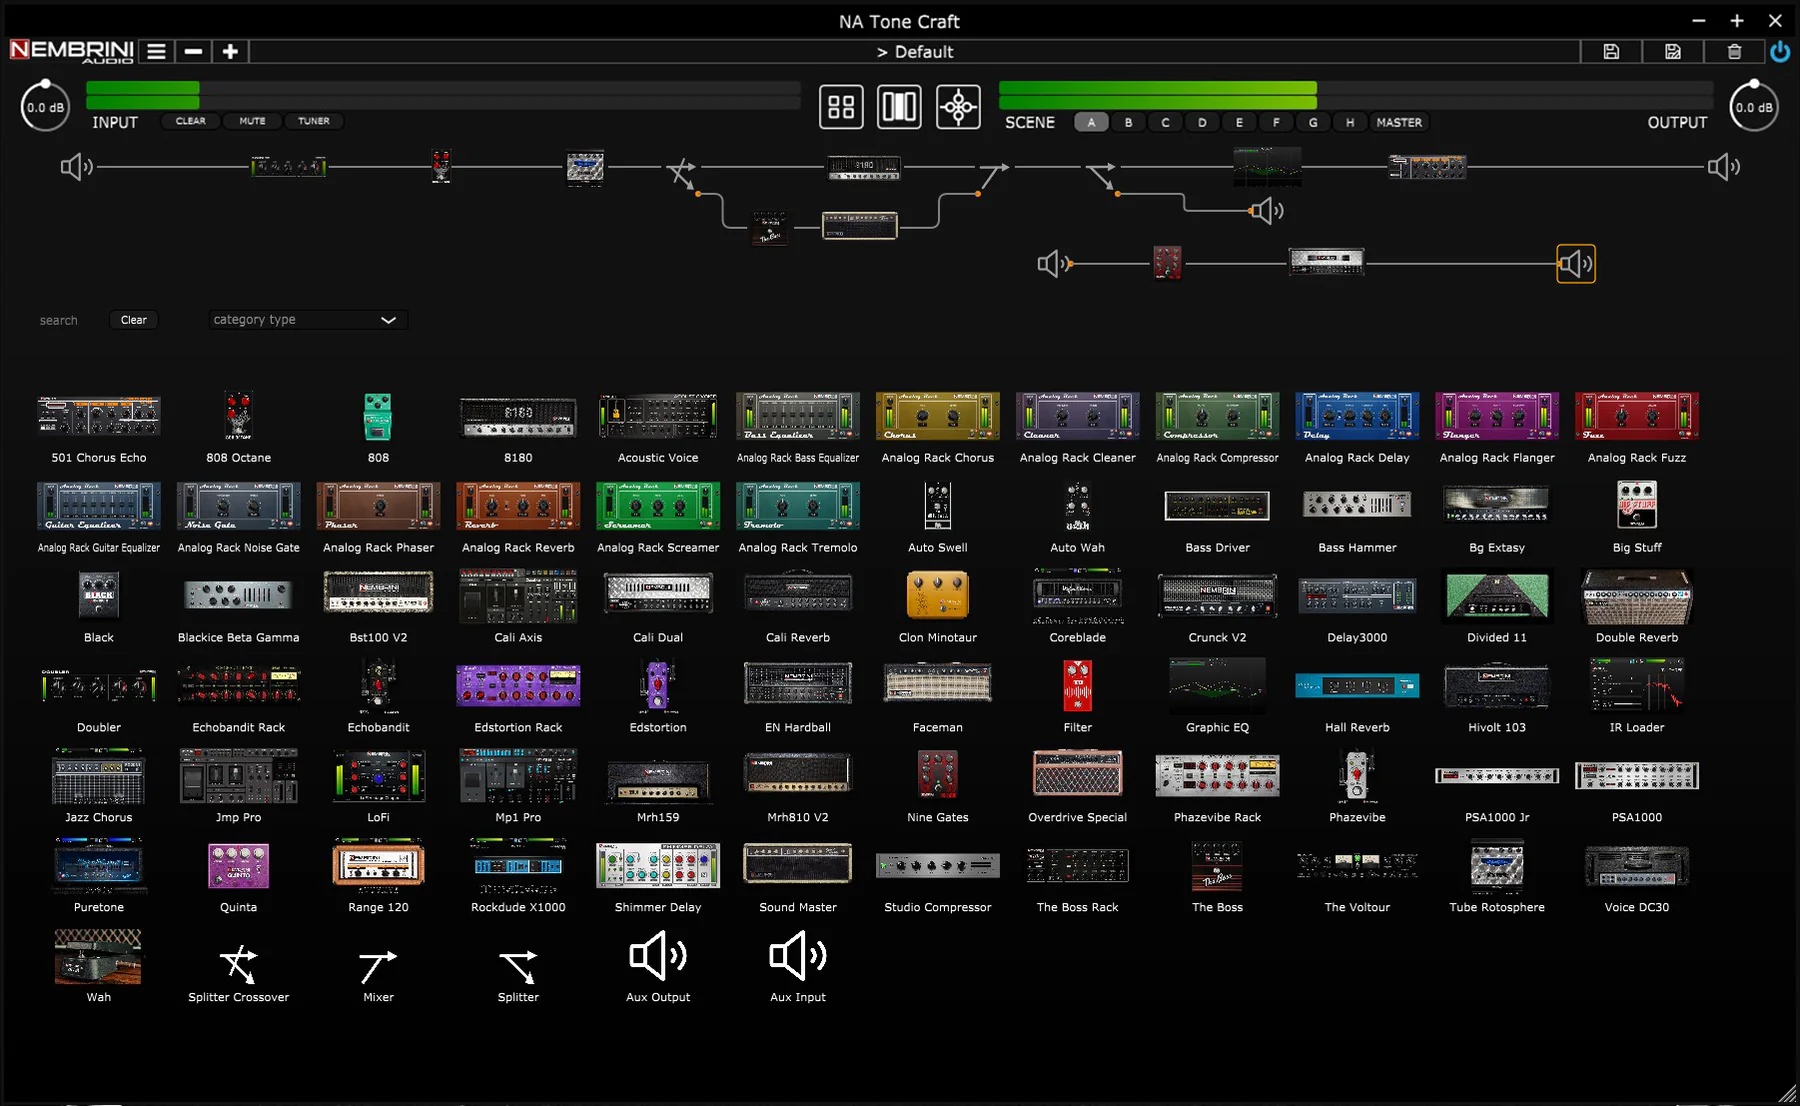Switch to Scene B
The width and height of the screenshot is (1800, 1106).
(x=1128, y=122)
